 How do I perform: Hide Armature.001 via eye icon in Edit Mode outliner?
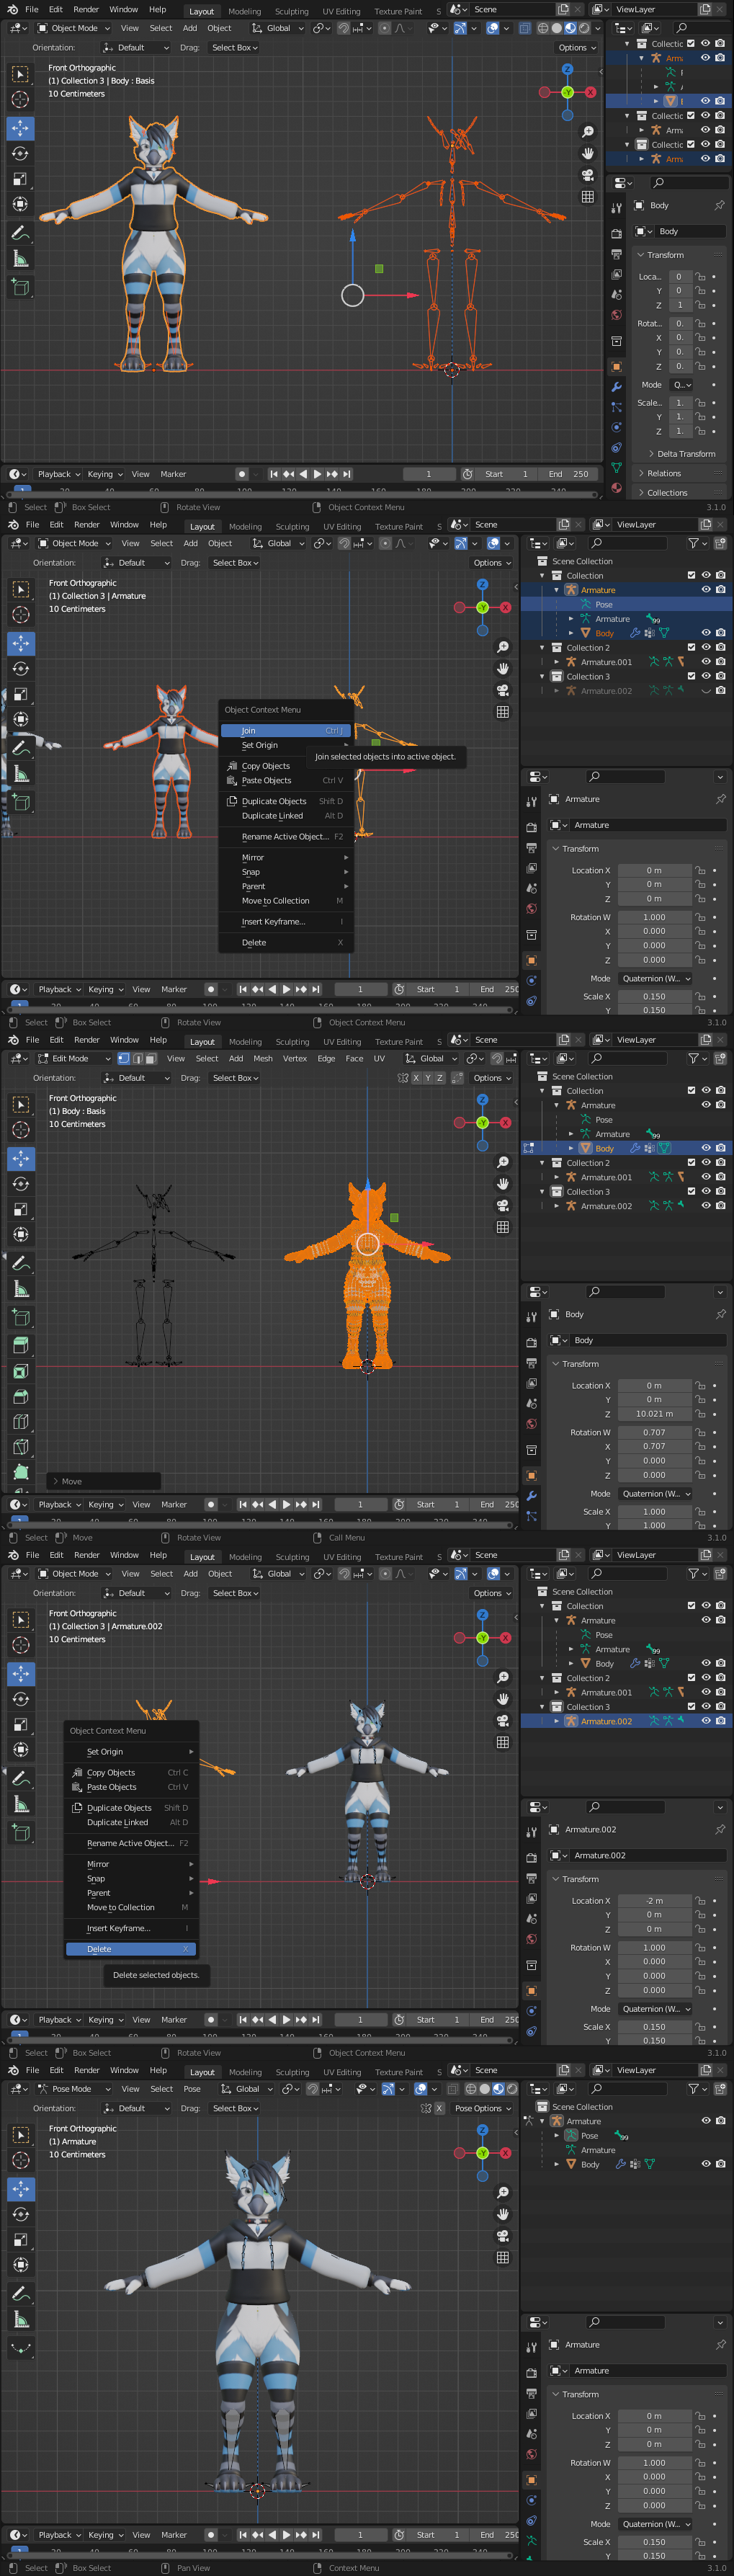(706, 1177)
